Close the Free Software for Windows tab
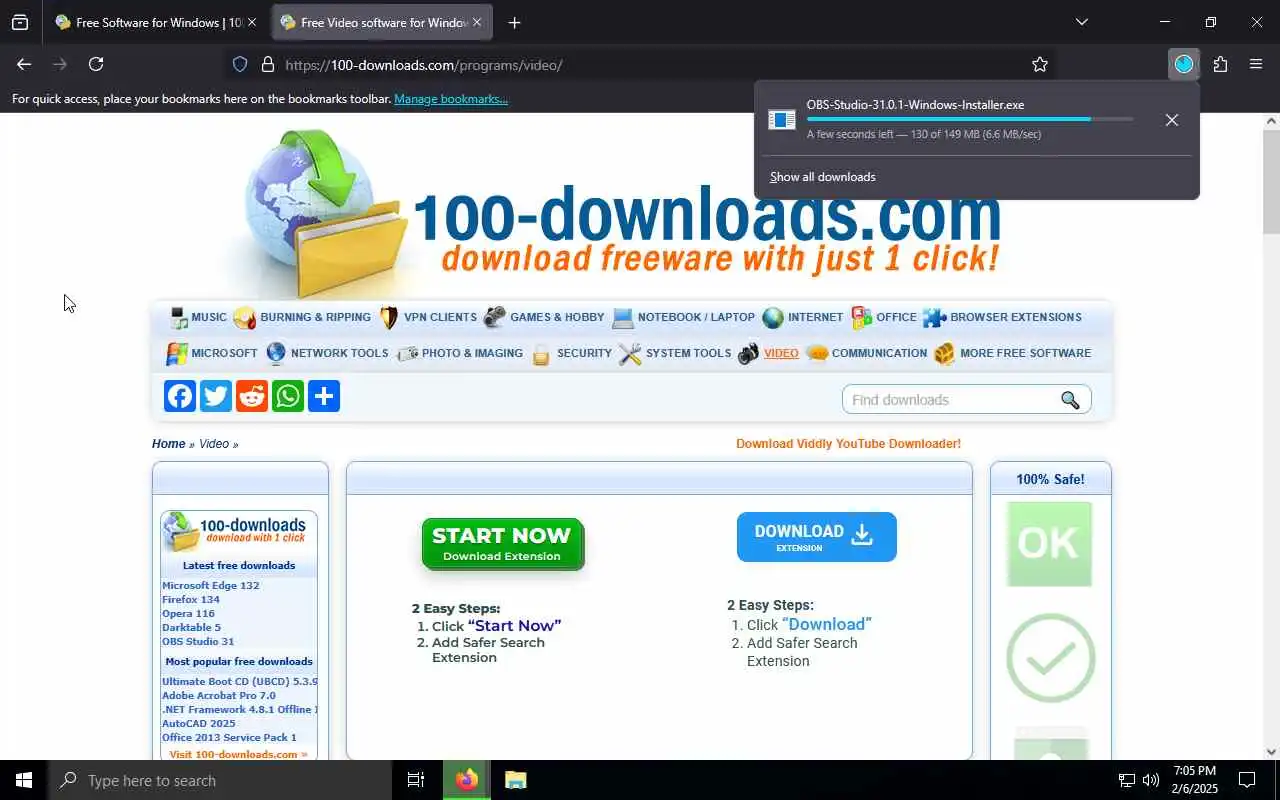The height and width of the screenshot is (800, 1280). [252, 22]
